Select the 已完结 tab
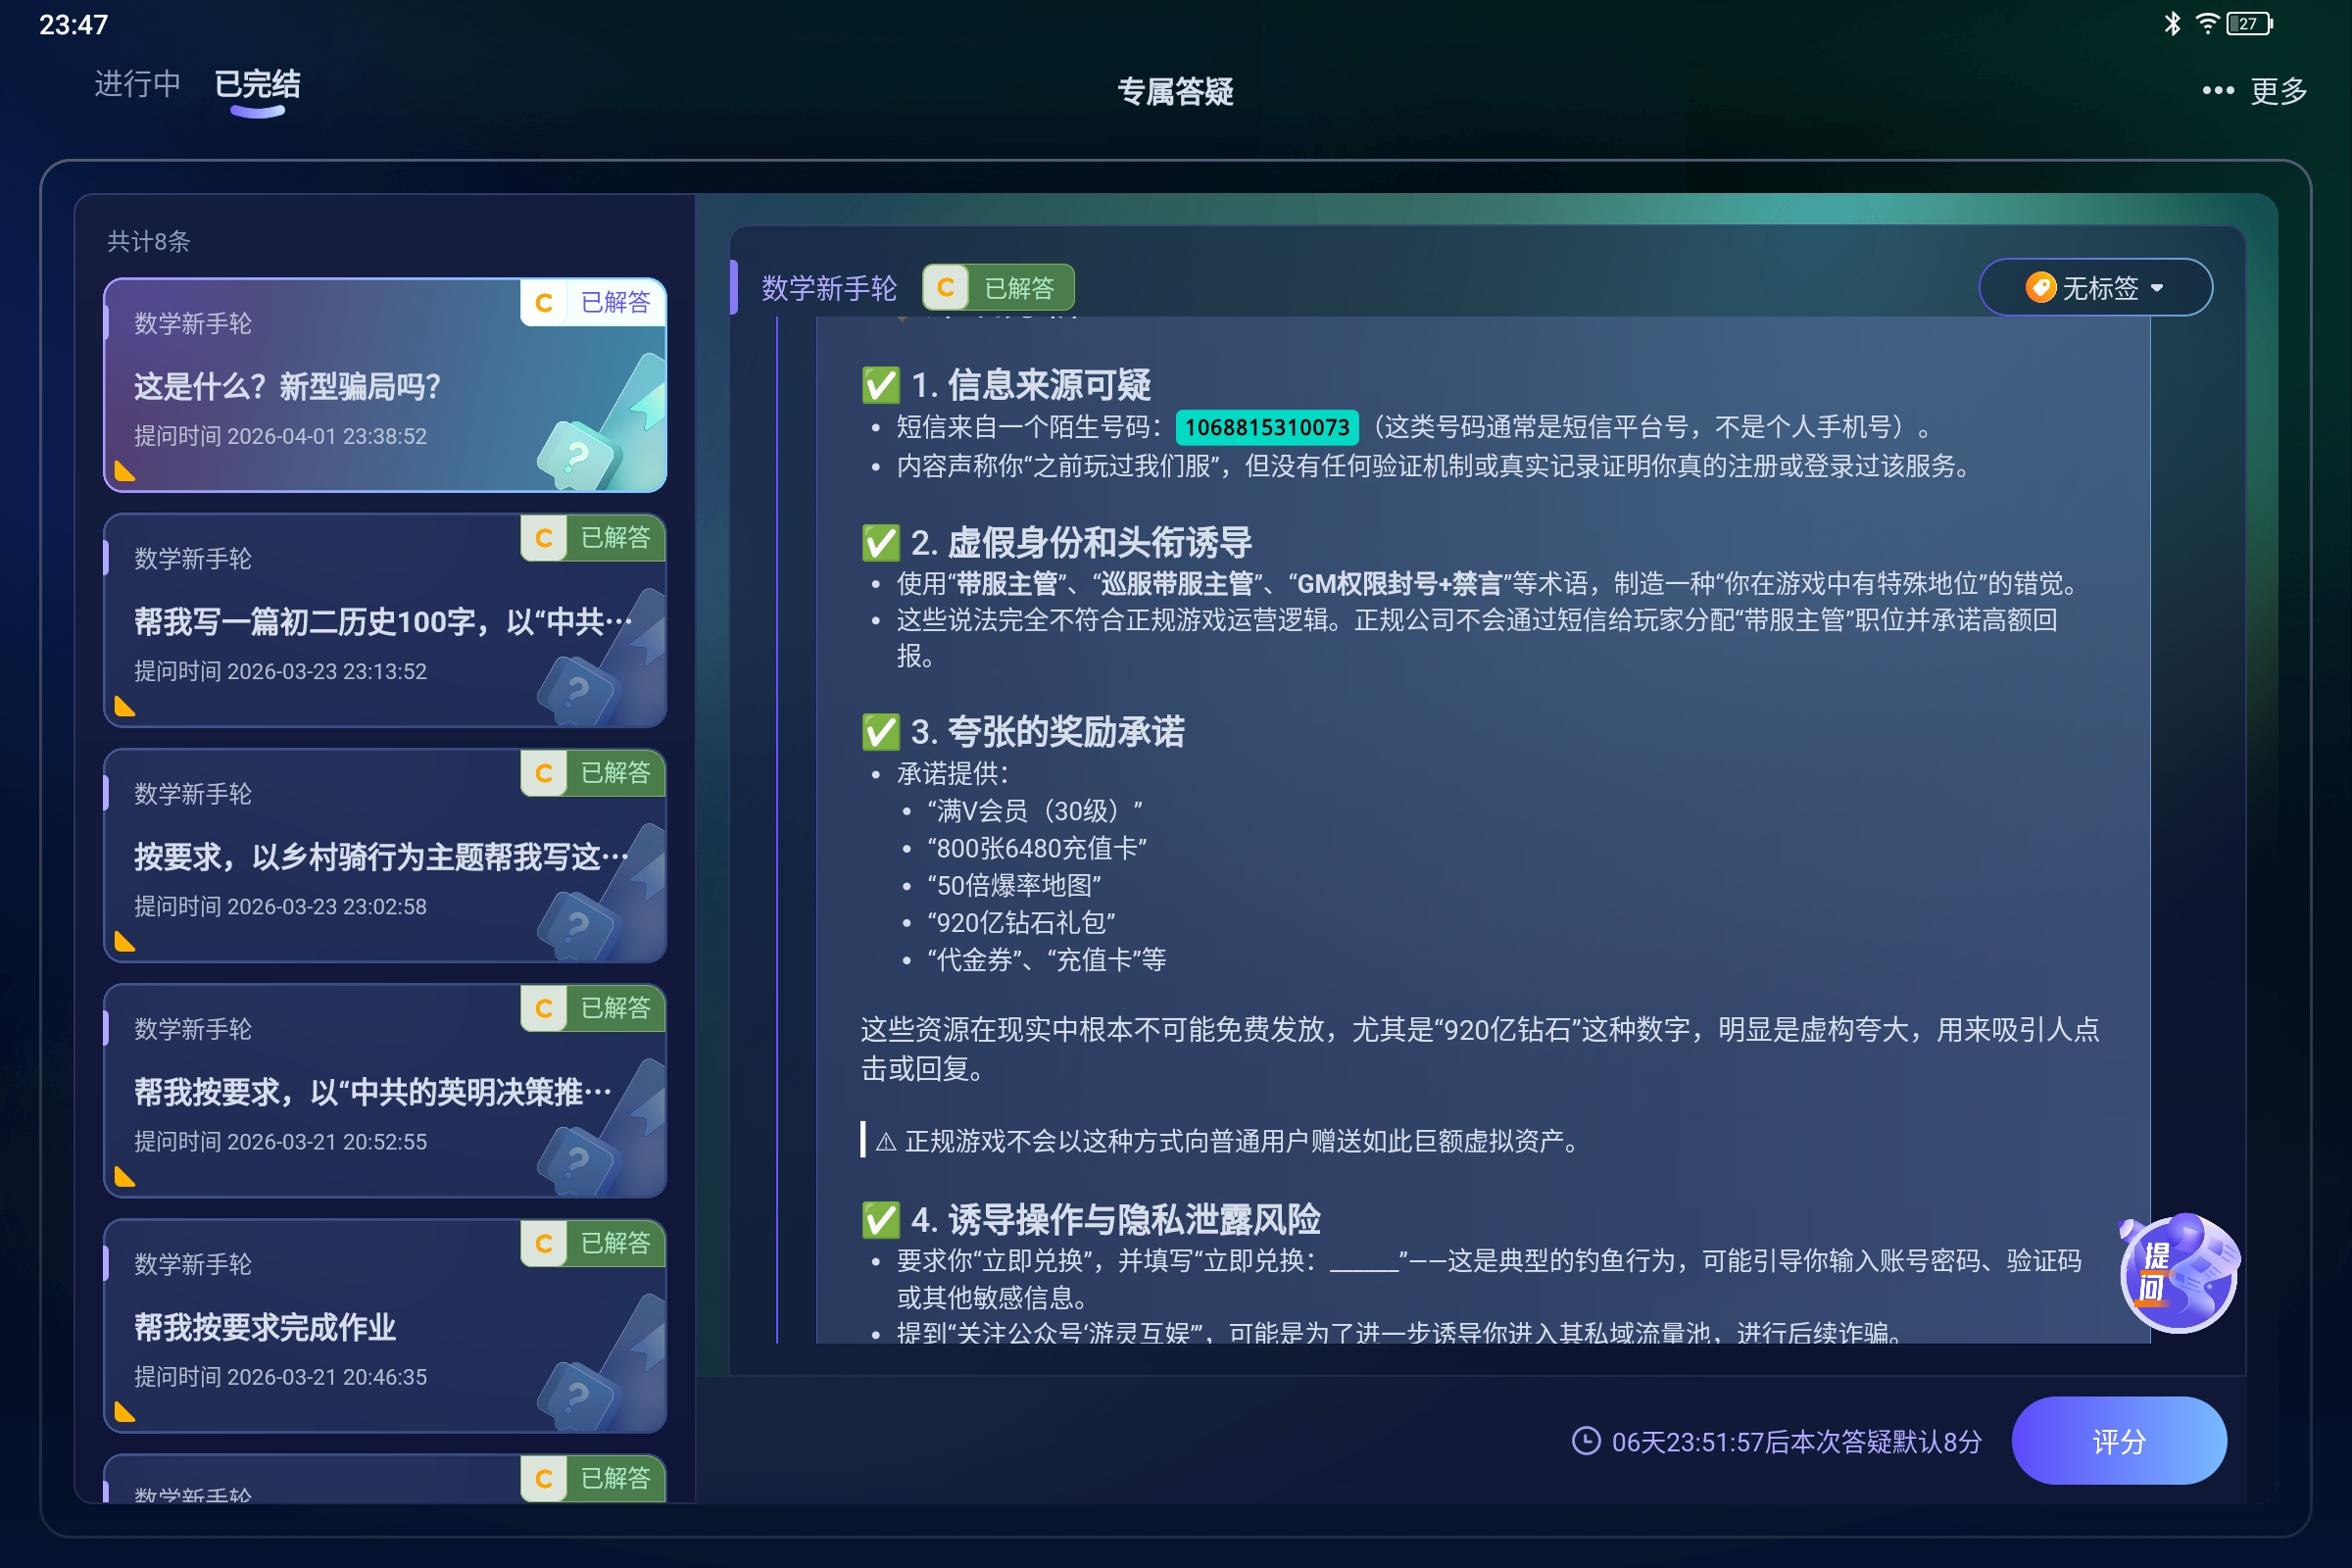2352x1568 pixels. (257, 85)
